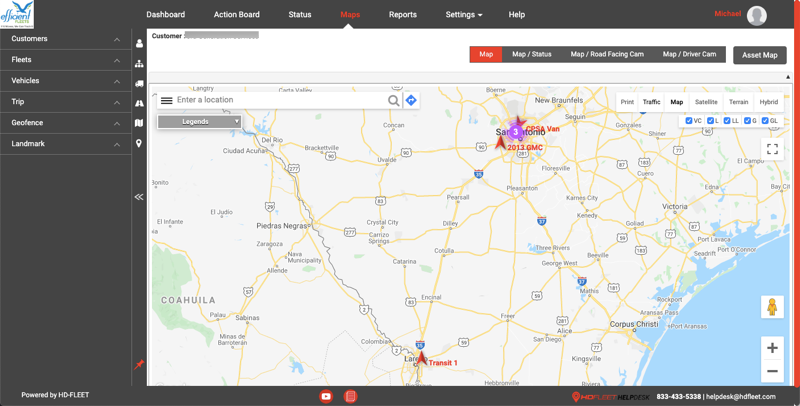Uncheck the GL checkbox

(765, 121)
